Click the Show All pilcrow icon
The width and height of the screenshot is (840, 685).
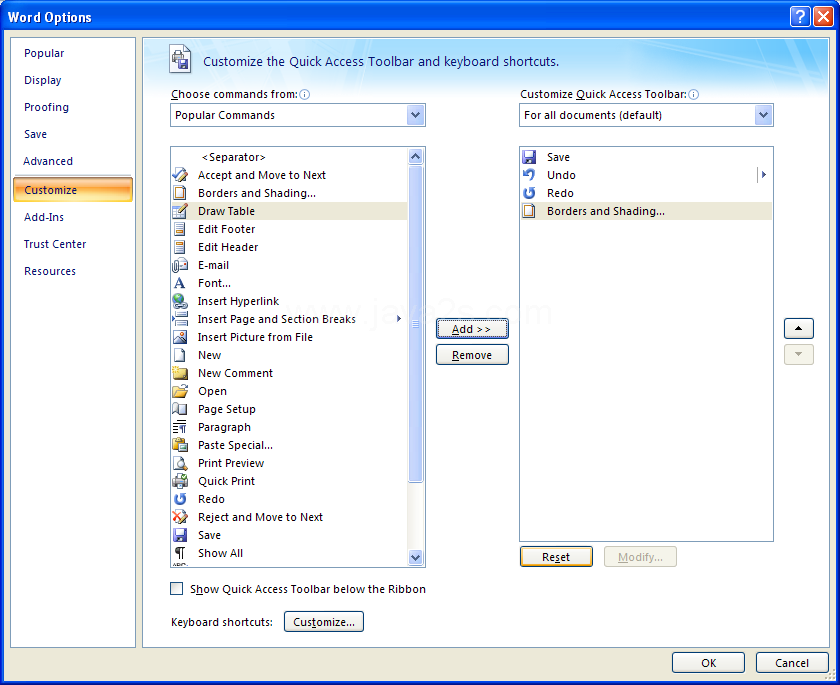(x=180, y=553)
